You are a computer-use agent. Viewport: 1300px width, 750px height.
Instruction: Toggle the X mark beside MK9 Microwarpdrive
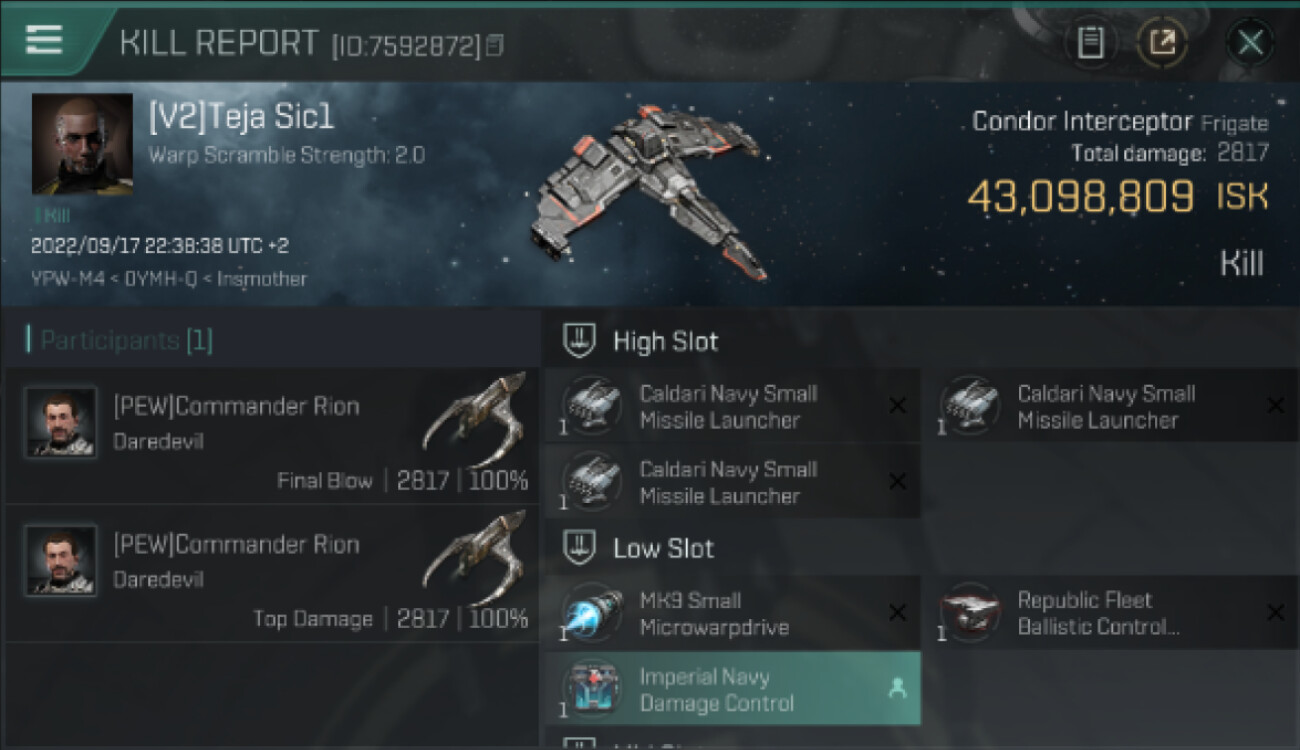(897, 613)
